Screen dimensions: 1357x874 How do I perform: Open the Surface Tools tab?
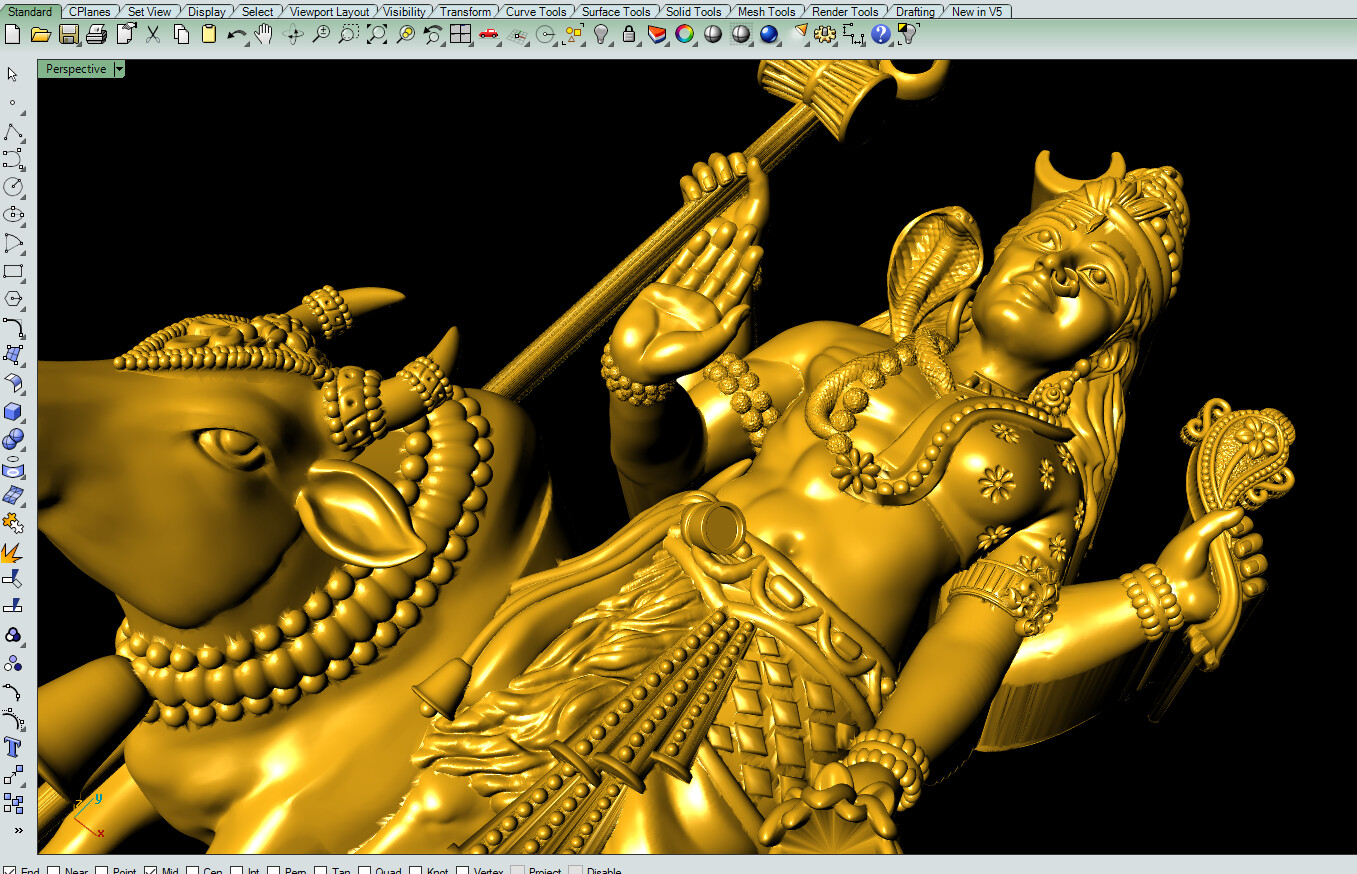click(616, 12)
